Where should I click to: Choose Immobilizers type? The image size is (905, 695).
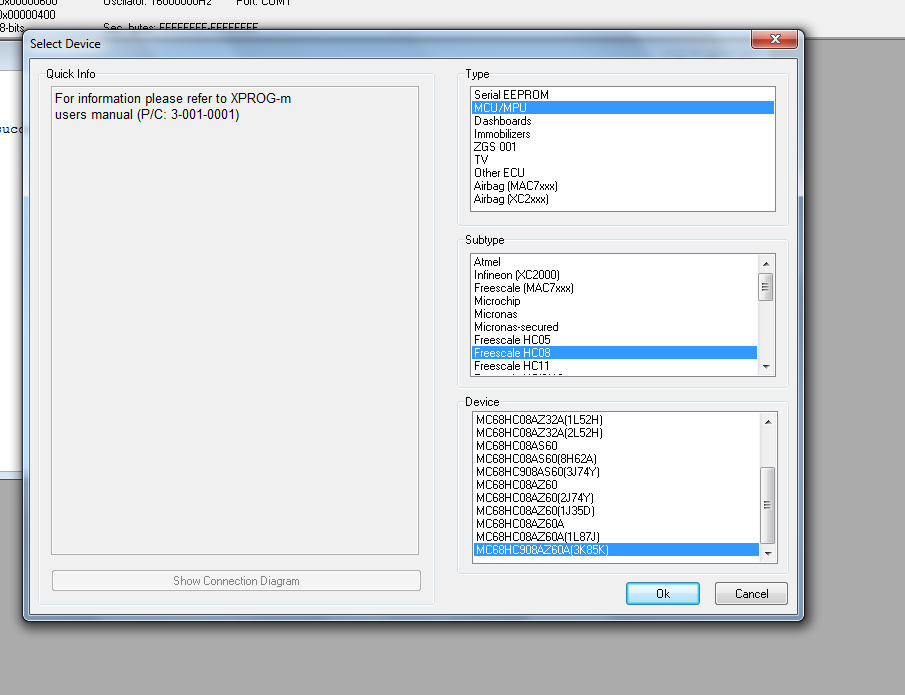coord(623,134)
